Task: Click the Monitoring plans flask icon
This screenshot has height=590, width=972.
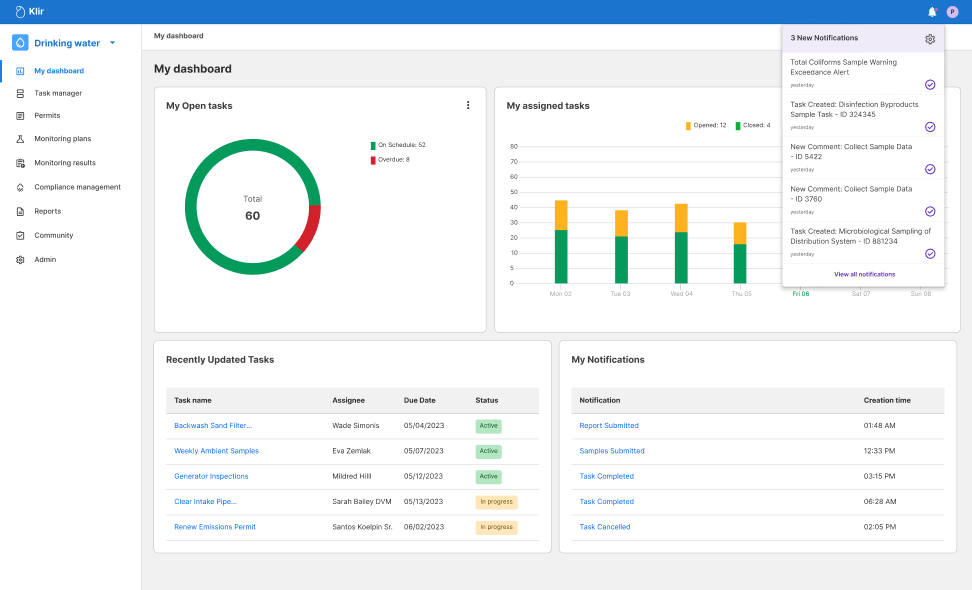Action: (x=20, y=139)
